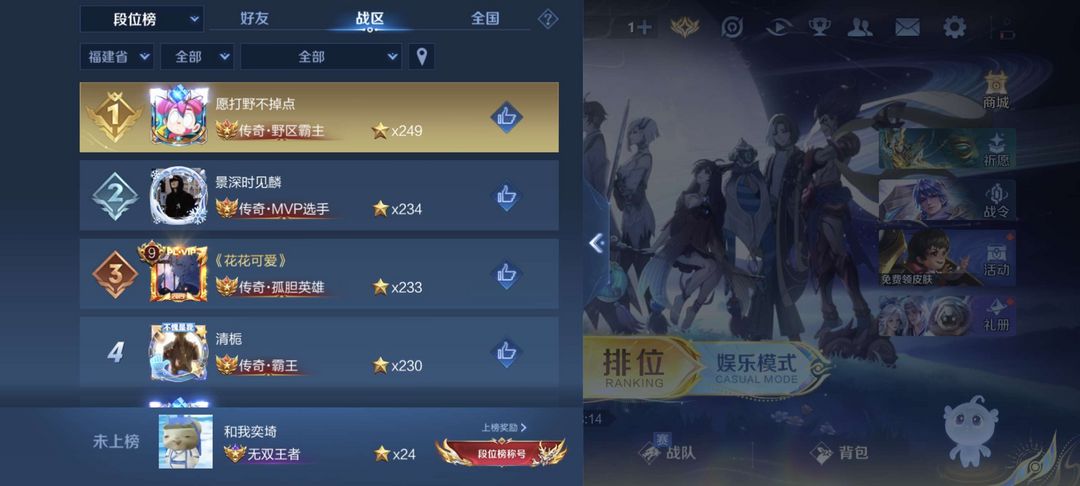This screenshot has width=1080, height=486.
Task: Open the 上榜奖励 rewards link
Action: [x=504, y=427]
